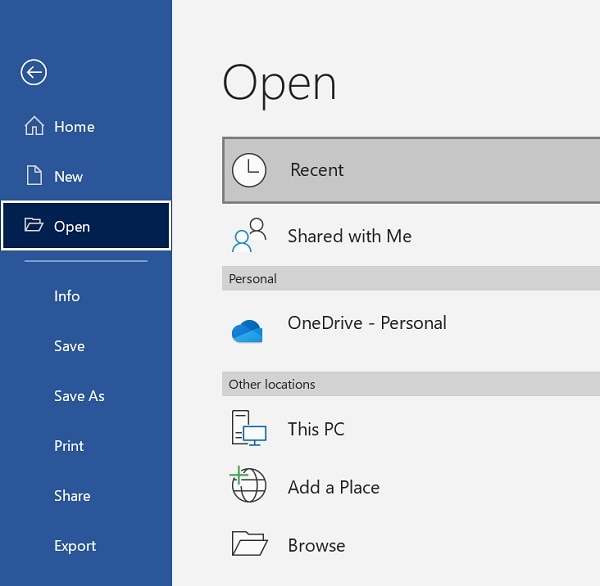Click the back arrow icon
The height and width of the screenshot is (586, 600).
[x=34, y=72]
